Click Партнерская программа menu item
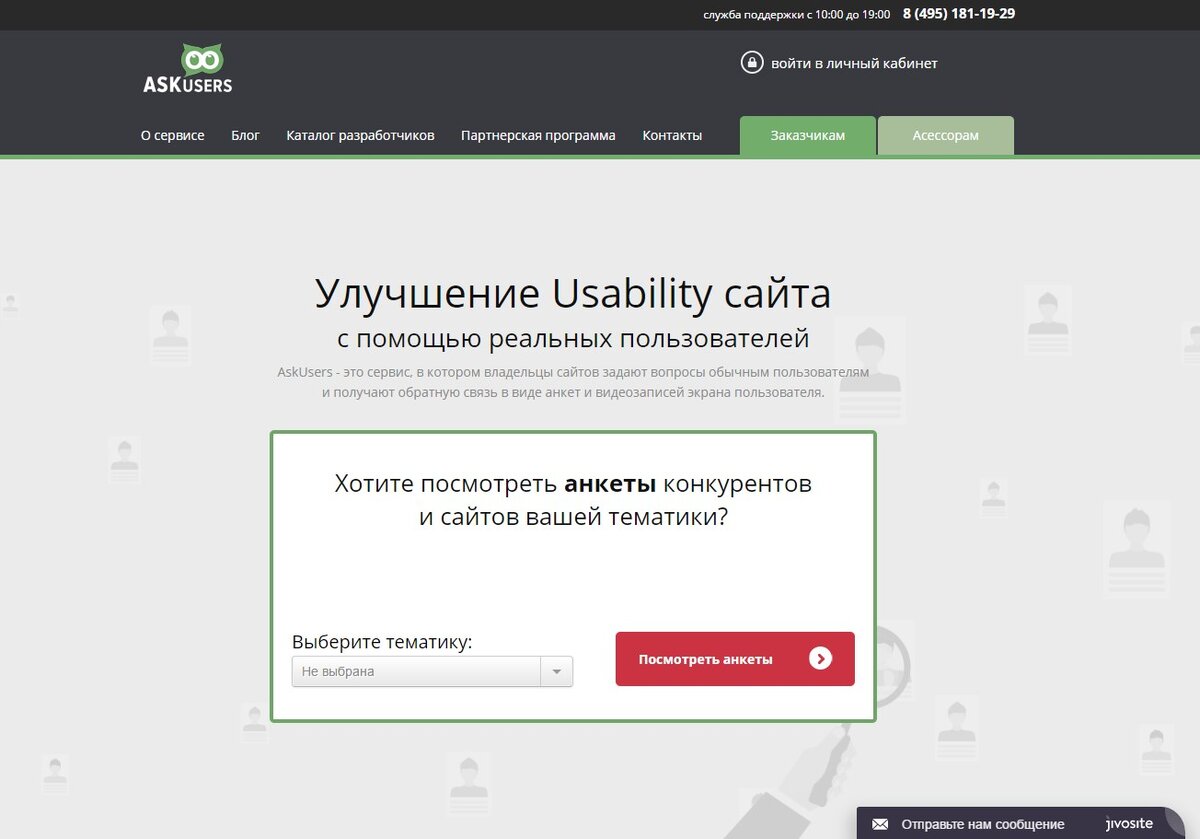The width and height of the screenshot is (1200, 839). (x=537, y=135)
